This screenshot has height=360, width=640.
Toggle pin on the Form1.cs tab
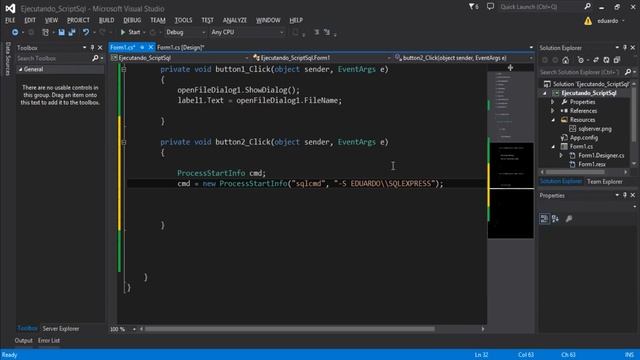142,47
